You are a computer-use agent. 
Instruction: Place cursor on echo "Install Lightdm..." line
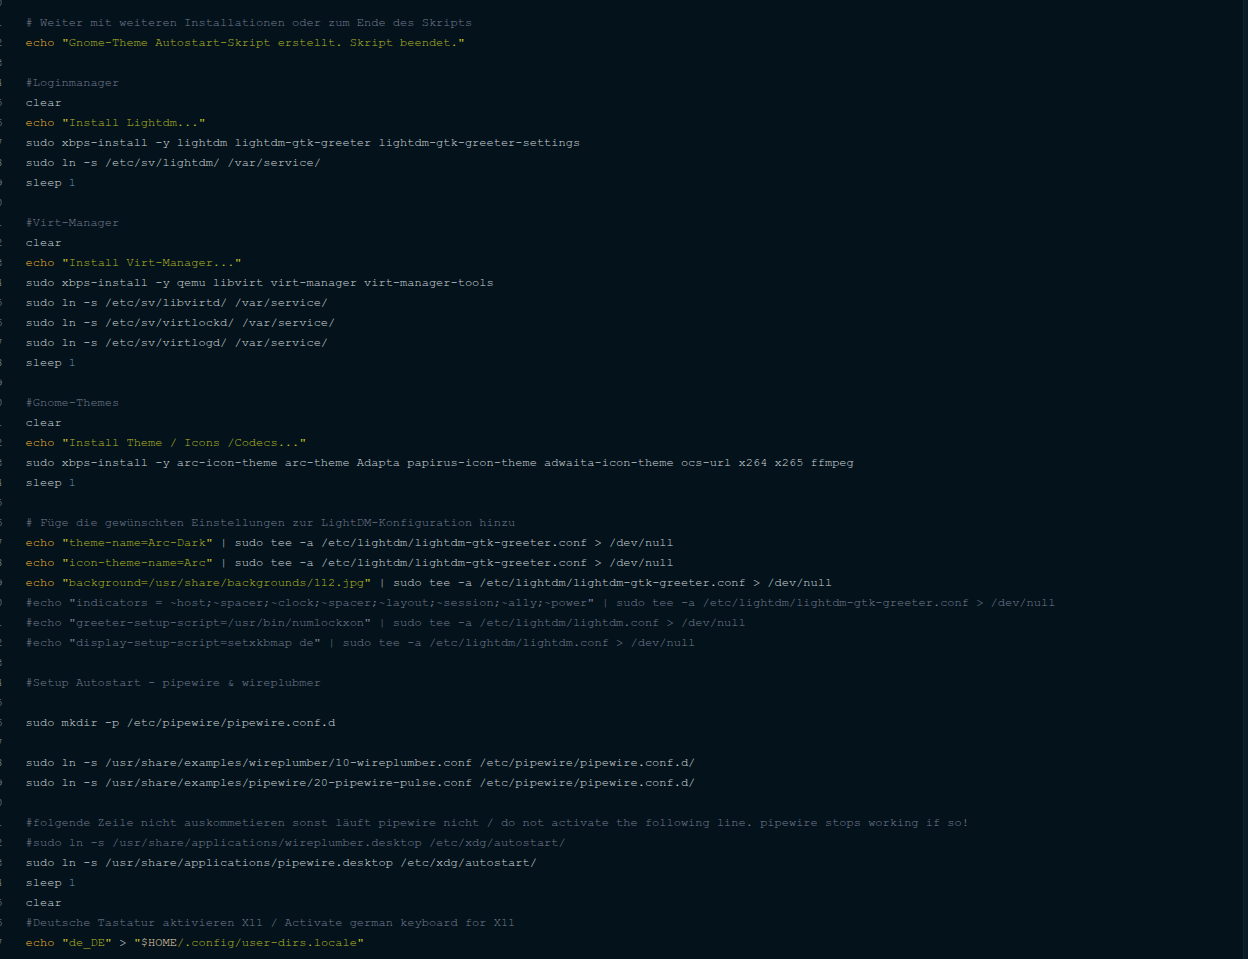pyautogui.click(x=115, y=123)
